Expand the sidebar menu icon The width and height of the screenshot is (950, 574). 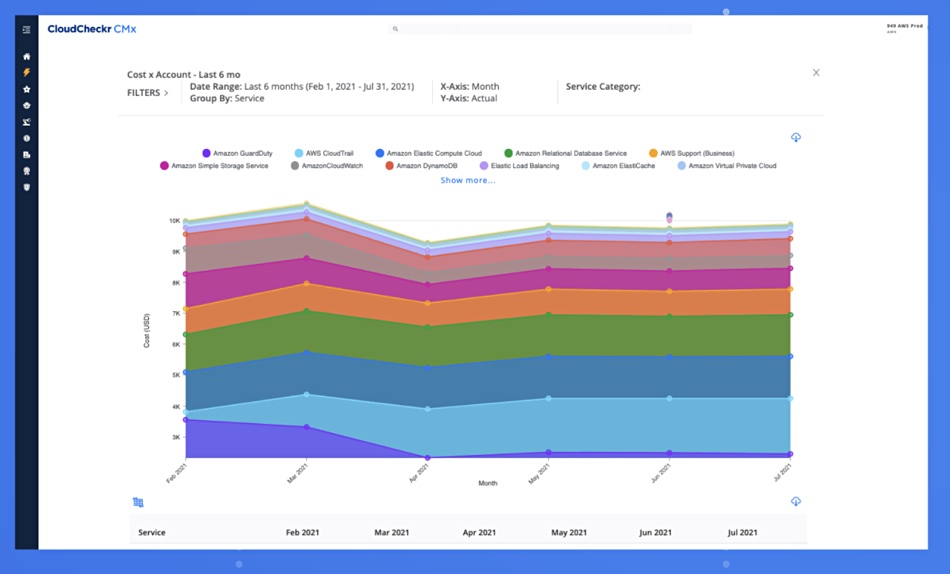click(27, 29)
